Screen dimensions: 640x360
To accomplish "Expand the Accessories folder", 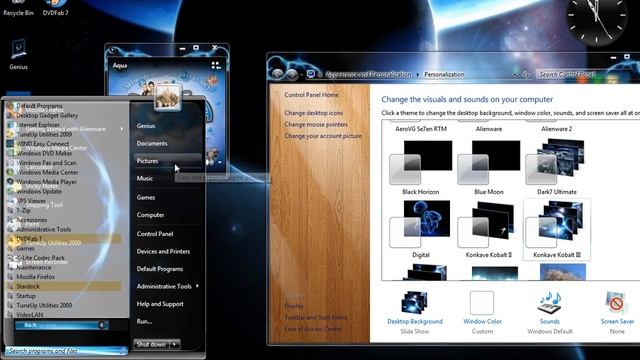I will click(31, 220).
